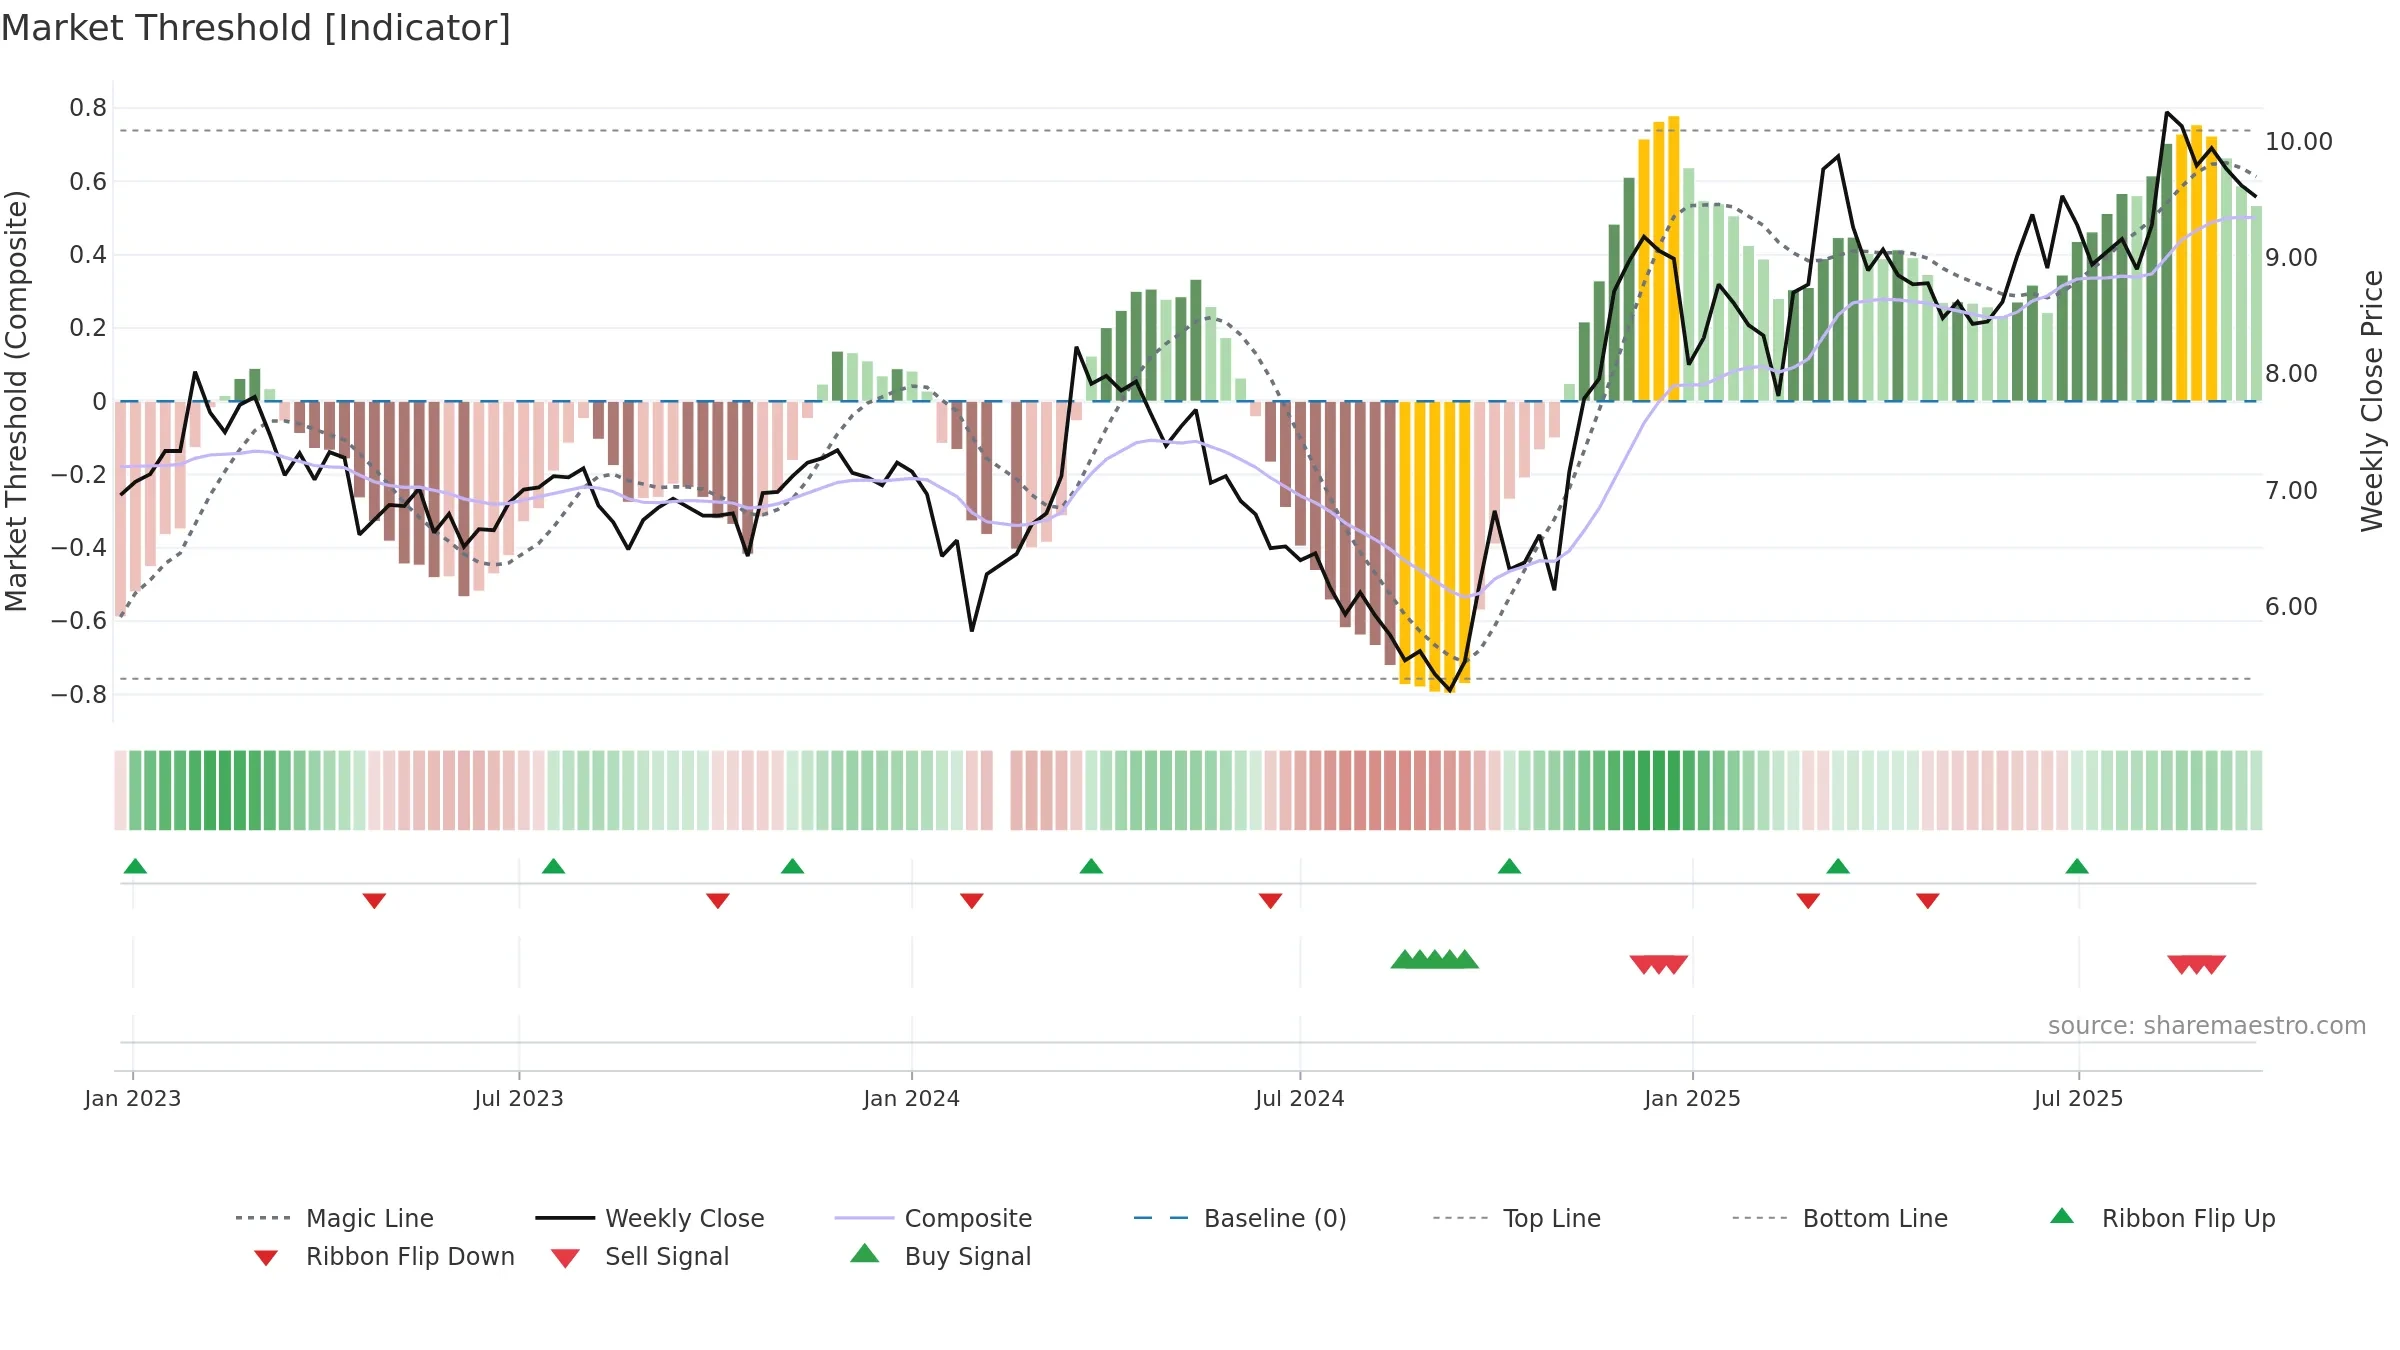Click the red sell signal cluster in Aug 2025

[x=2197, y=965]
